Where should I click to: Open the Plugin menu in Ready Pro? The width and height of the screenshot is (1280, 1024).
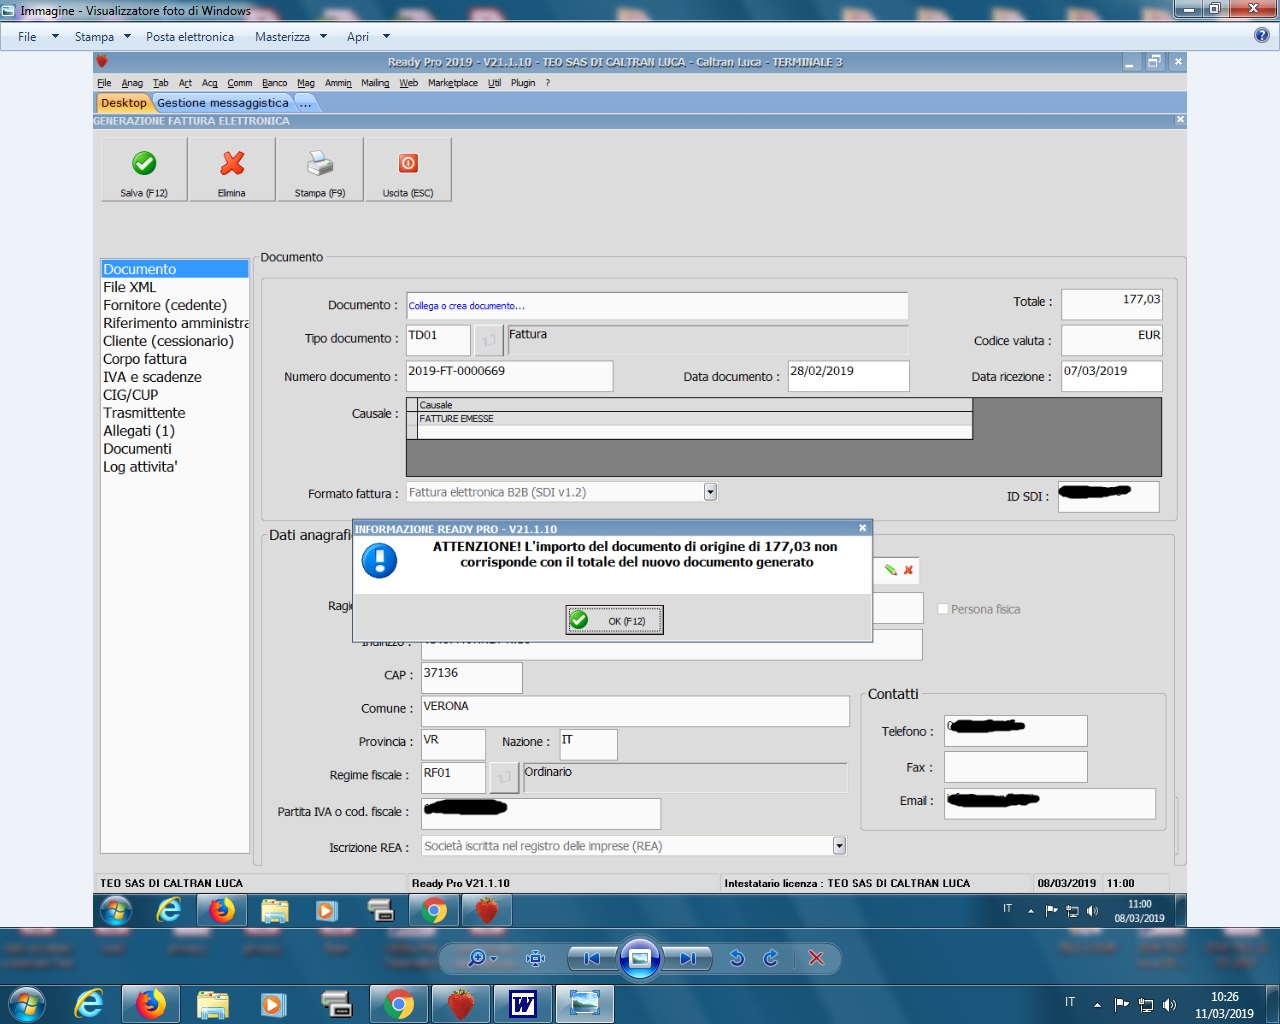(523, 83)
